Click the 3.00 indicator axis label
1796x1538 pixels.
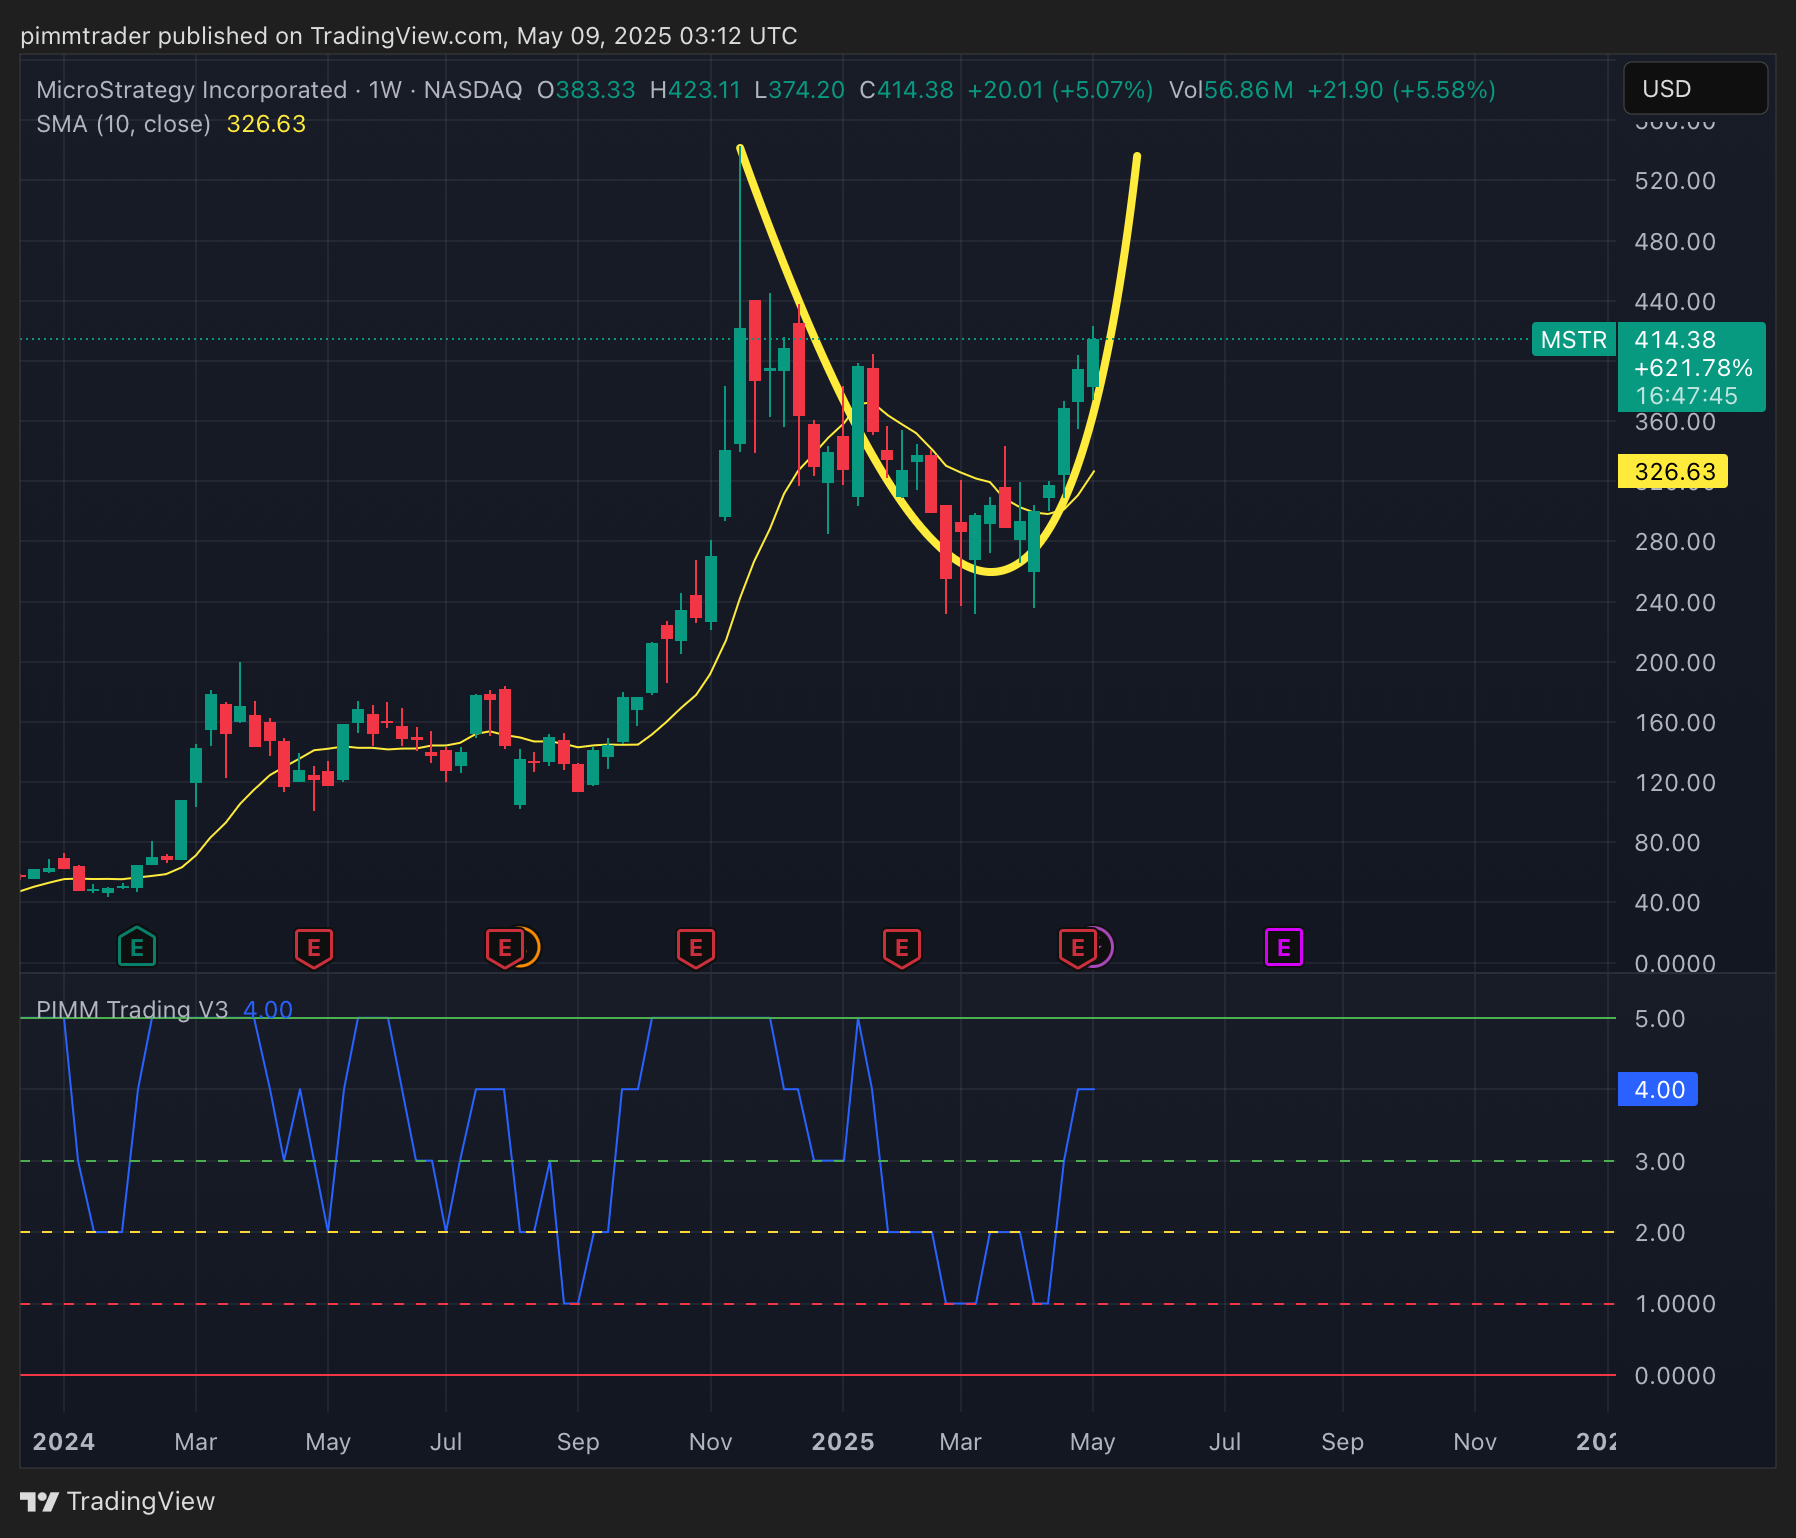(1660, 1162)
